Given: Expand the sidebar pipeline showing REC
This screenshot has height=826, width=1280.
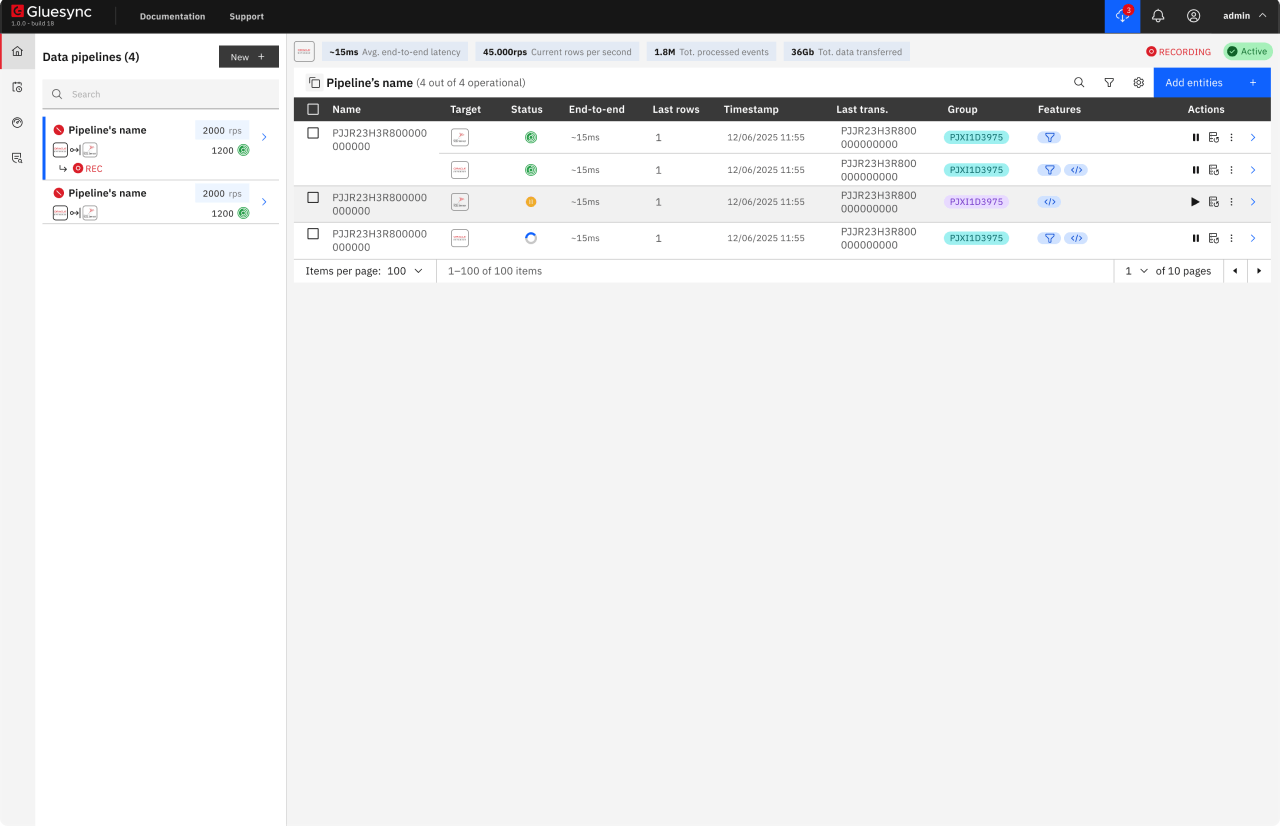Looking at the screenshot, I should coord(264,137).
